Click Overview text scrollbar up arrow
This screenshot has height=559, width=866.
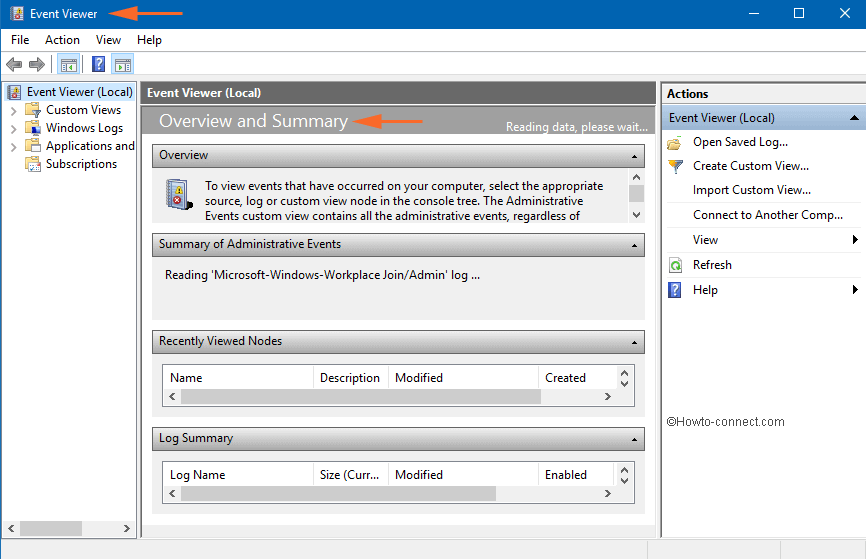click(636, 177)
